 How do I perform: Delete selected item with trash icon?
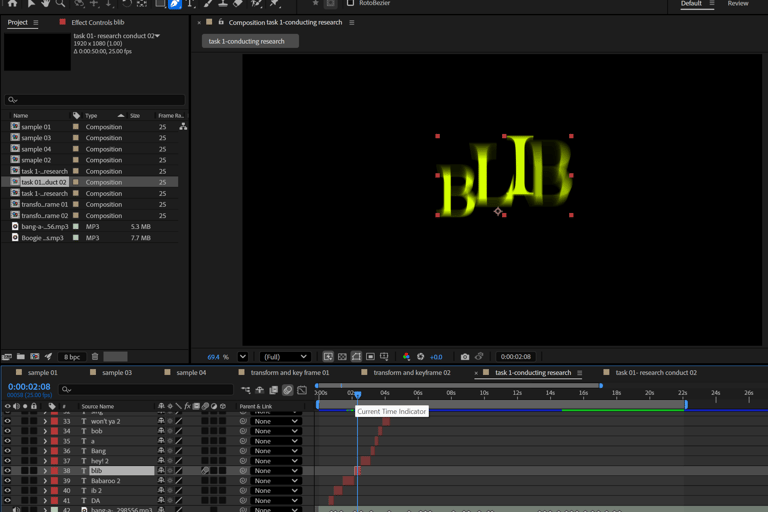click(x=95, y=357)
